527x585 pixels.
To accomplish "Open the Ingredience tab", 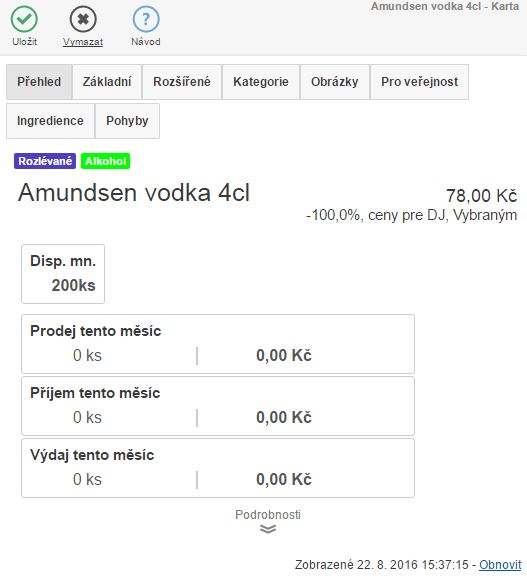I will click(x=50, y=121).
